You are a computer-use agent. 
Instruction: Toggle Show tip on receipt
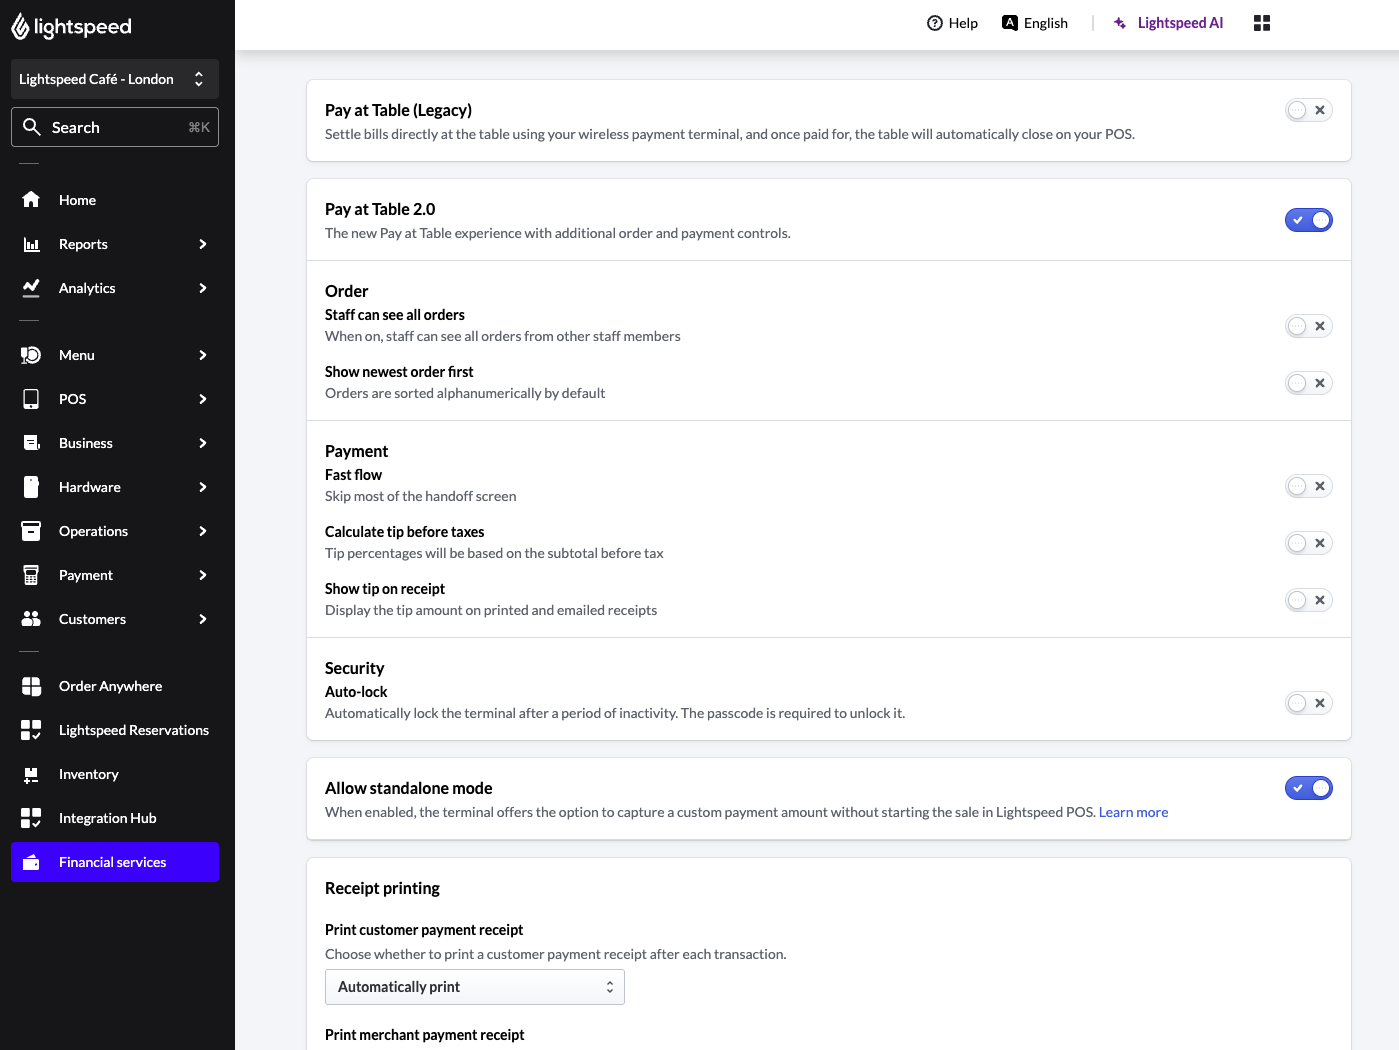tap(1308, 600)
